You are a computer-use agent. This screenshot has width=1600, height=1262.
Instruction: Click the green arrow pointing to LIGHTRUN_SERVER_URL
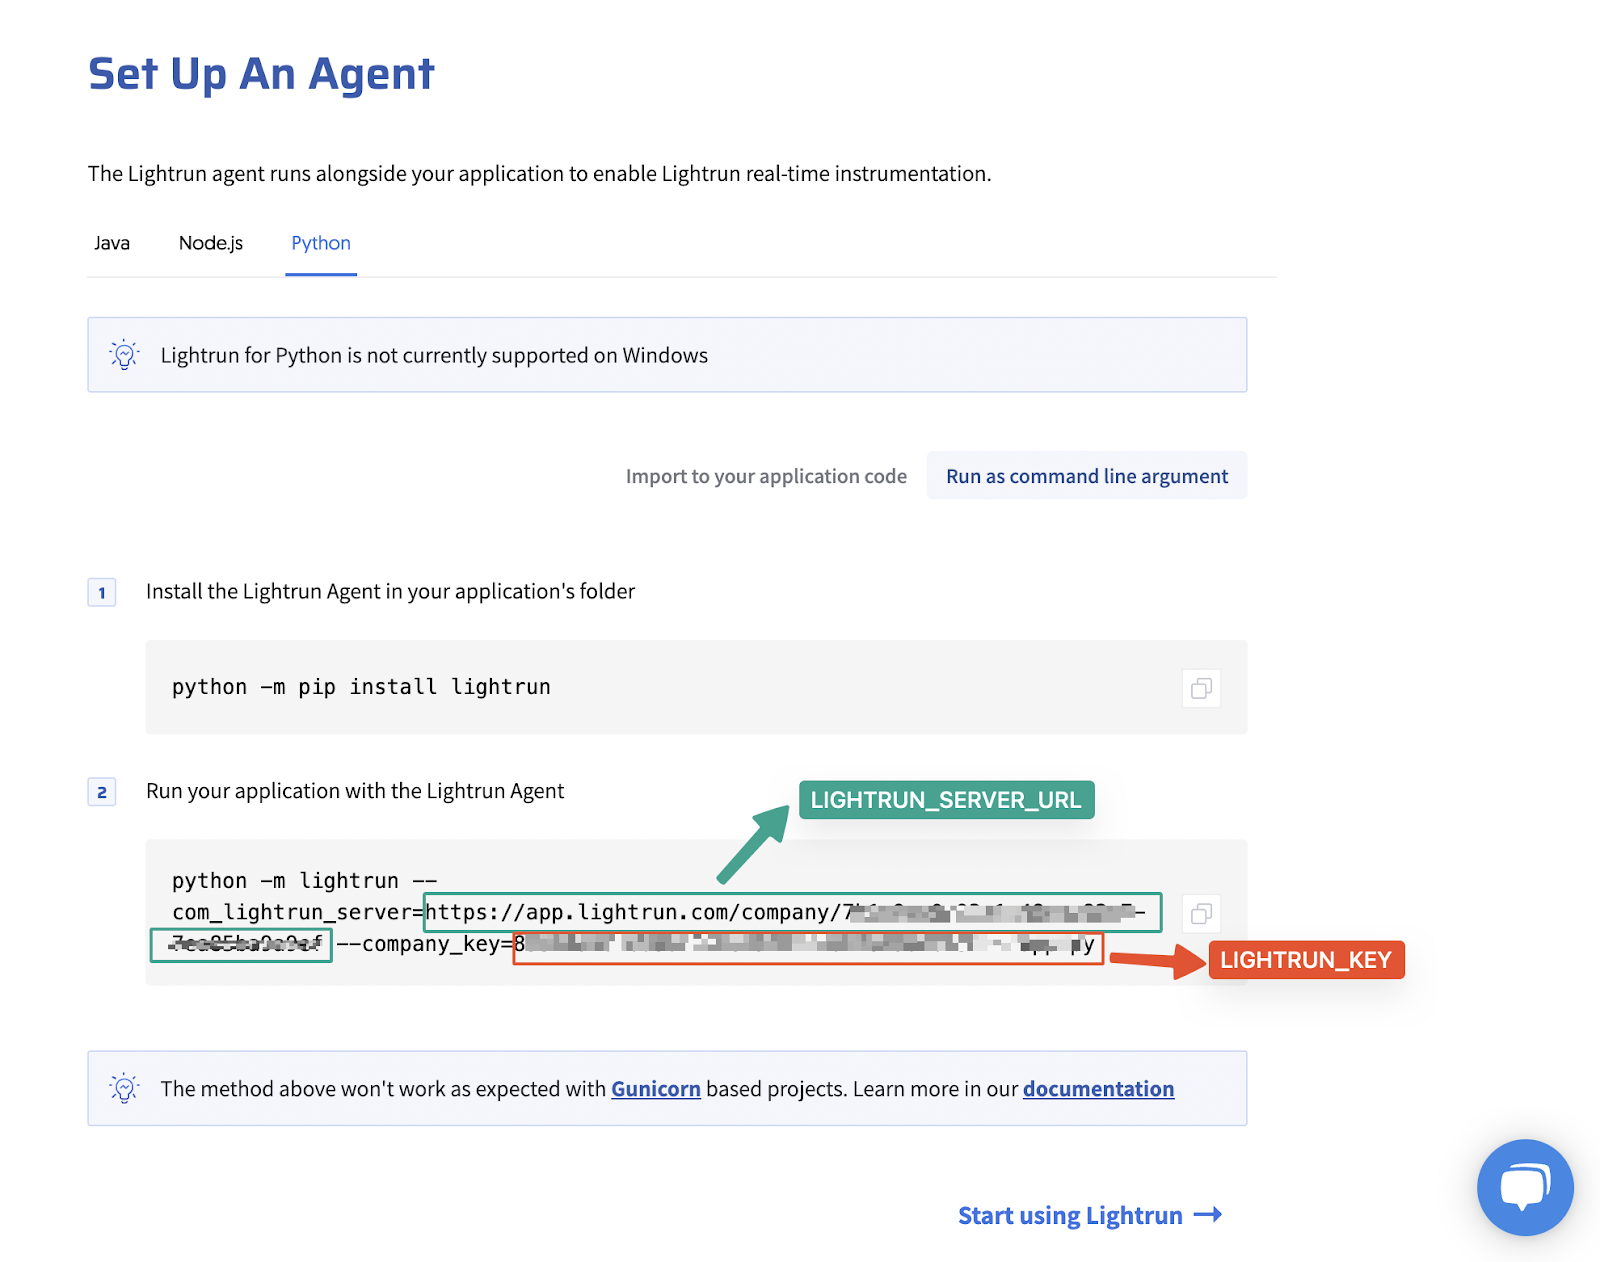pos(753,845)
